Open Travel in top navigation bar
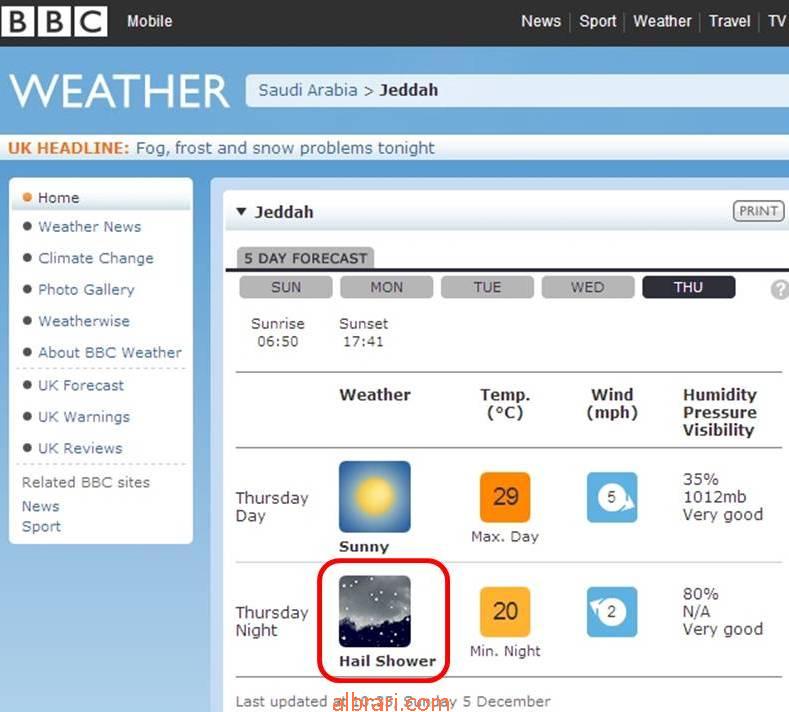Viewport: 789px width, 712px height. point(730,21)
